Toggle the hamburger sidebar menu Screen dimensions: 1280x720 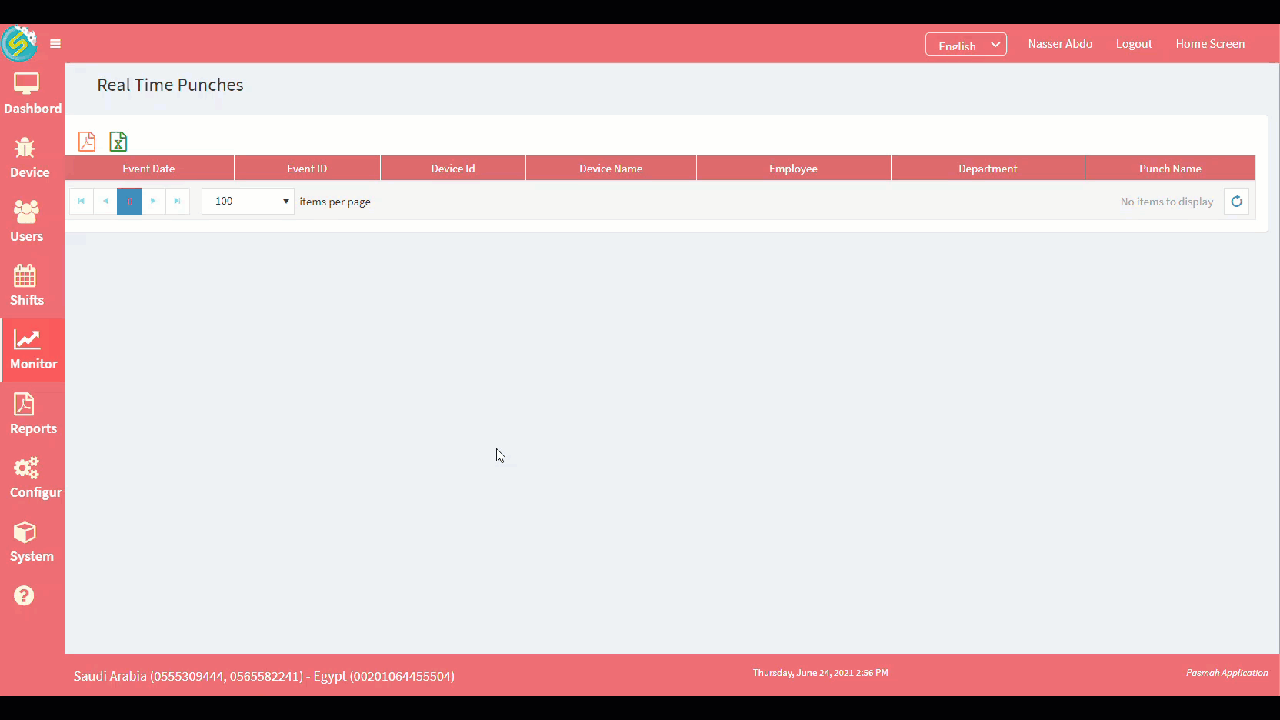56,44
